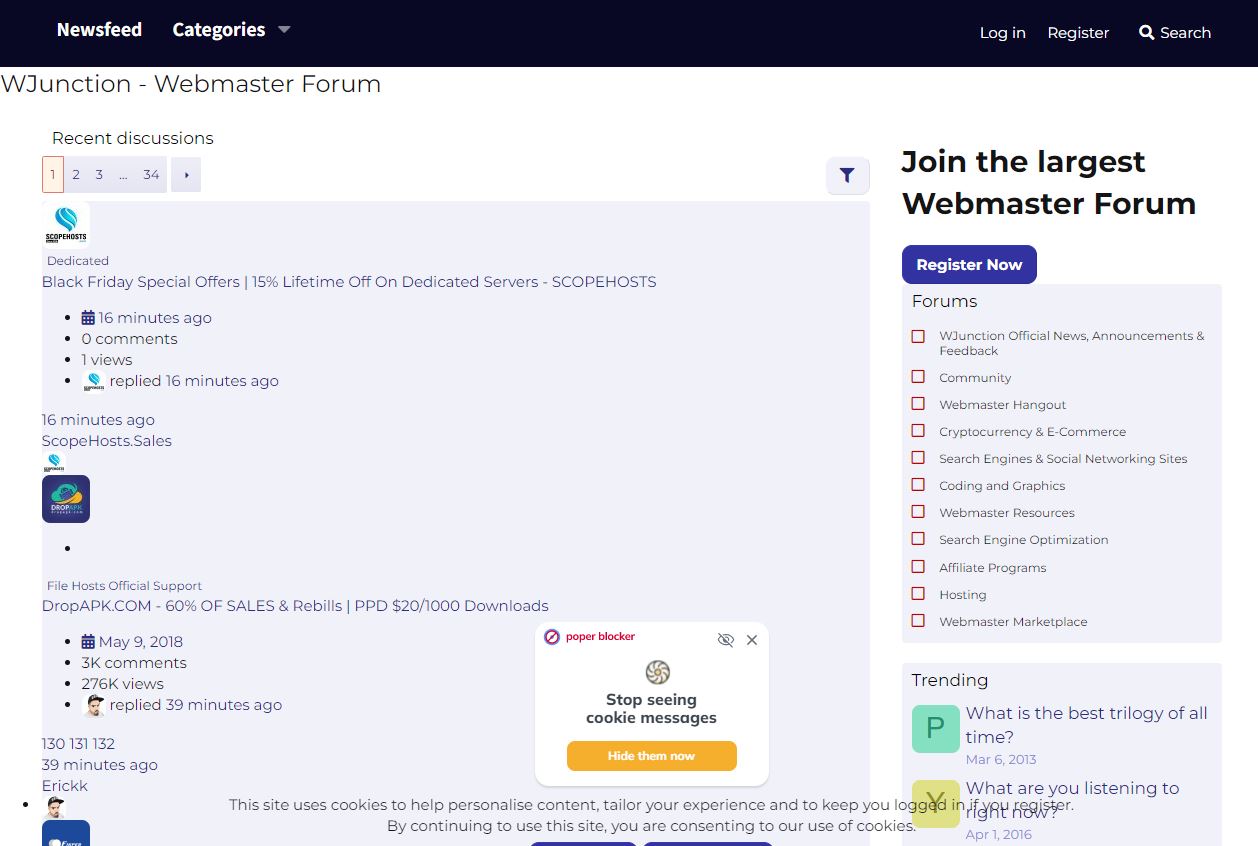Open ScopeHosts avatar on first thread
Viewport: 1258px width, 846px height.
(66, 225)
